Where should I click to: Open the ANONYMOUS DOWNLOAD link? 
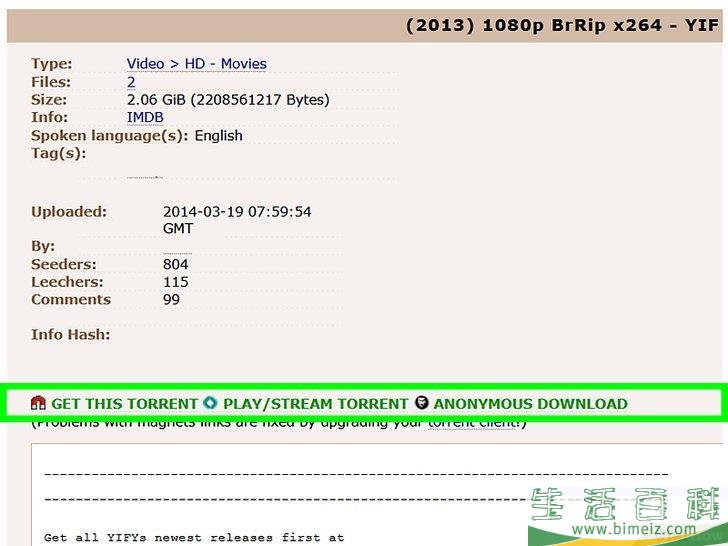[531, 403]
